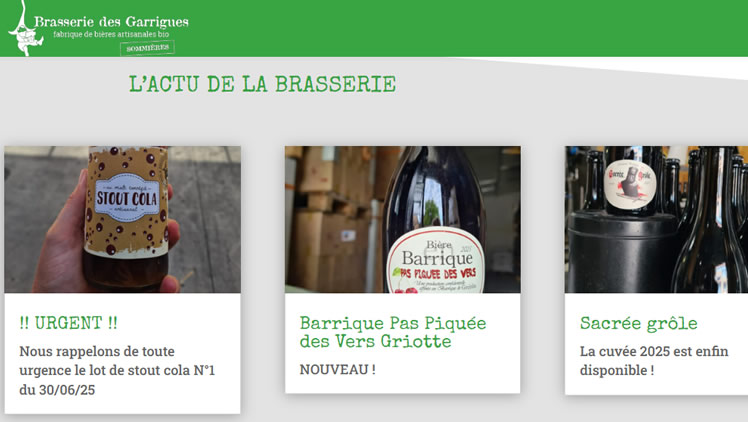Open the Sacrée grôle bottles photo
748x422 pixels.
(656, 219)
